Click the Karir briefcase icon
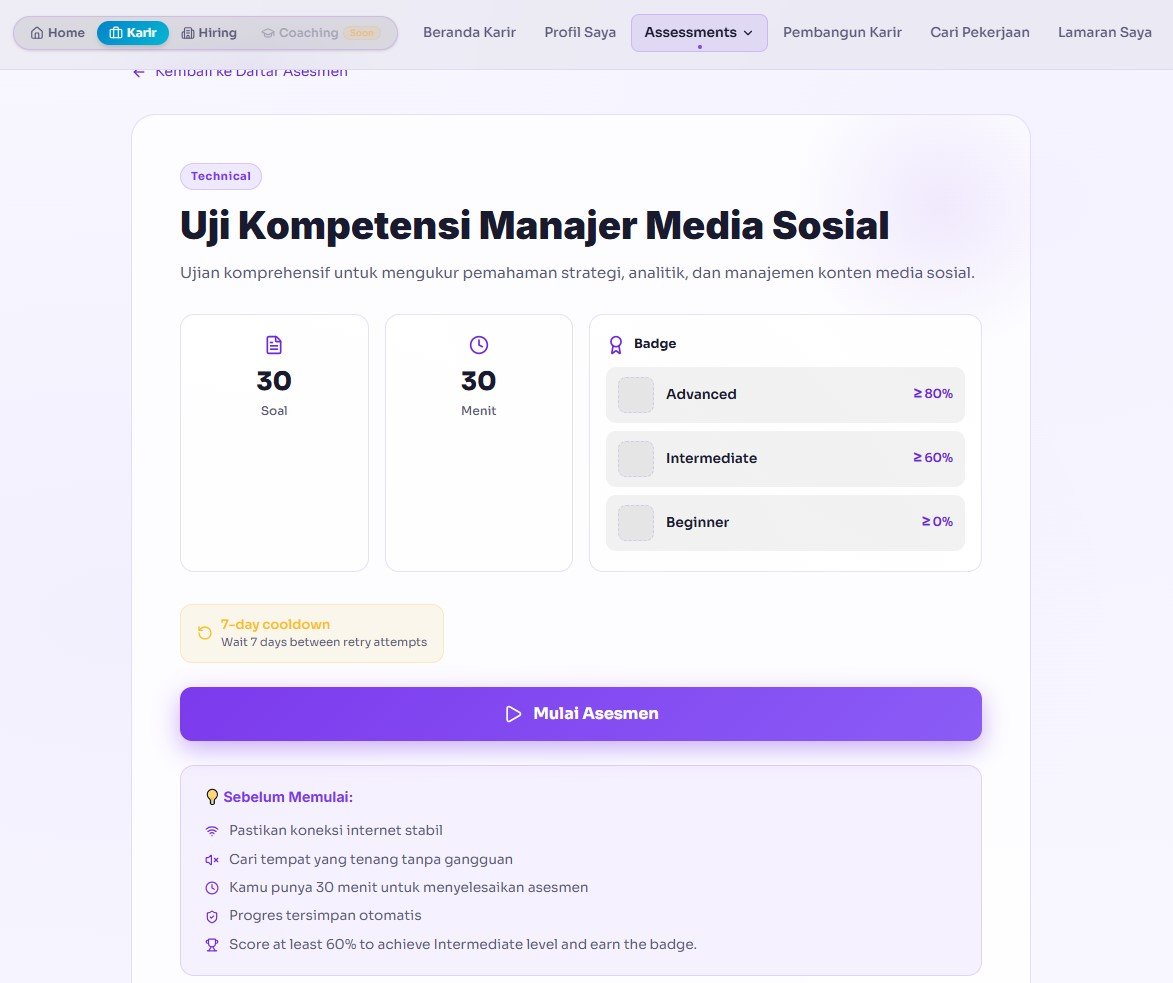1173x983 pixels. 116,33
